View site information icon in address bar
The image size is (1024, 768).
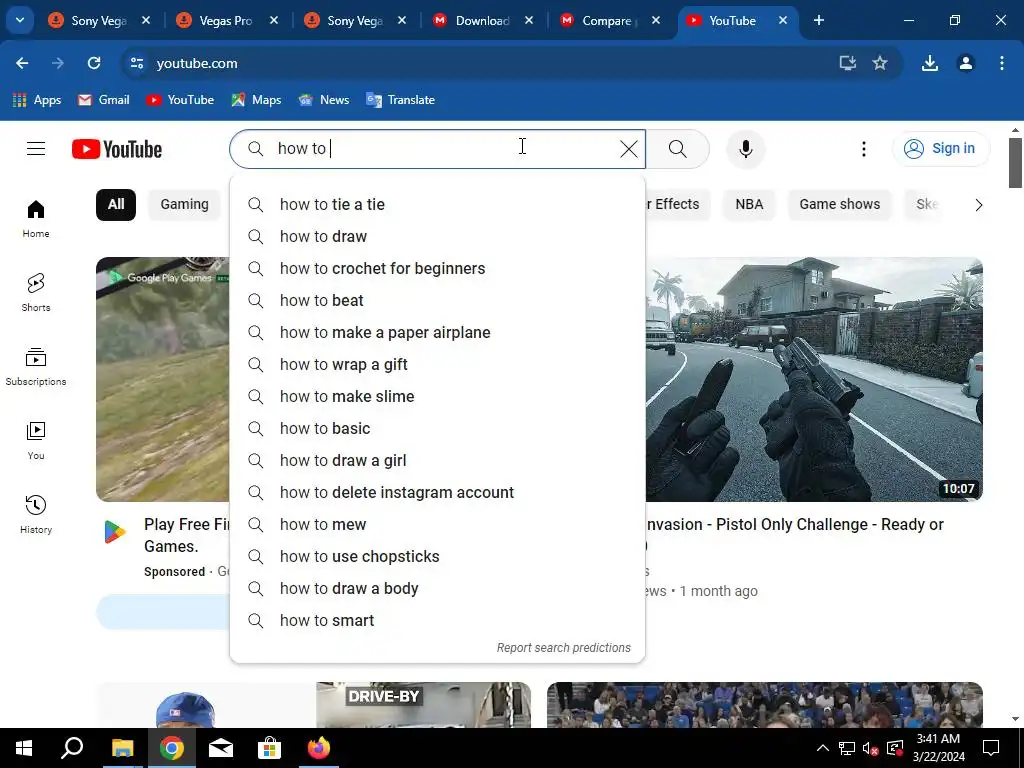click(136, 63)
